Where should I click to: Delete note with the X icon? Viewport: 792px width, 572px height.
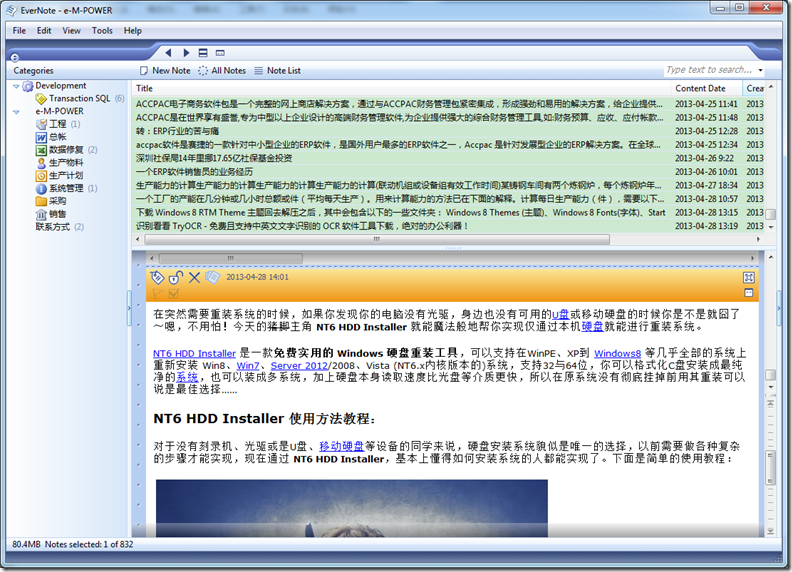(194, 277)
